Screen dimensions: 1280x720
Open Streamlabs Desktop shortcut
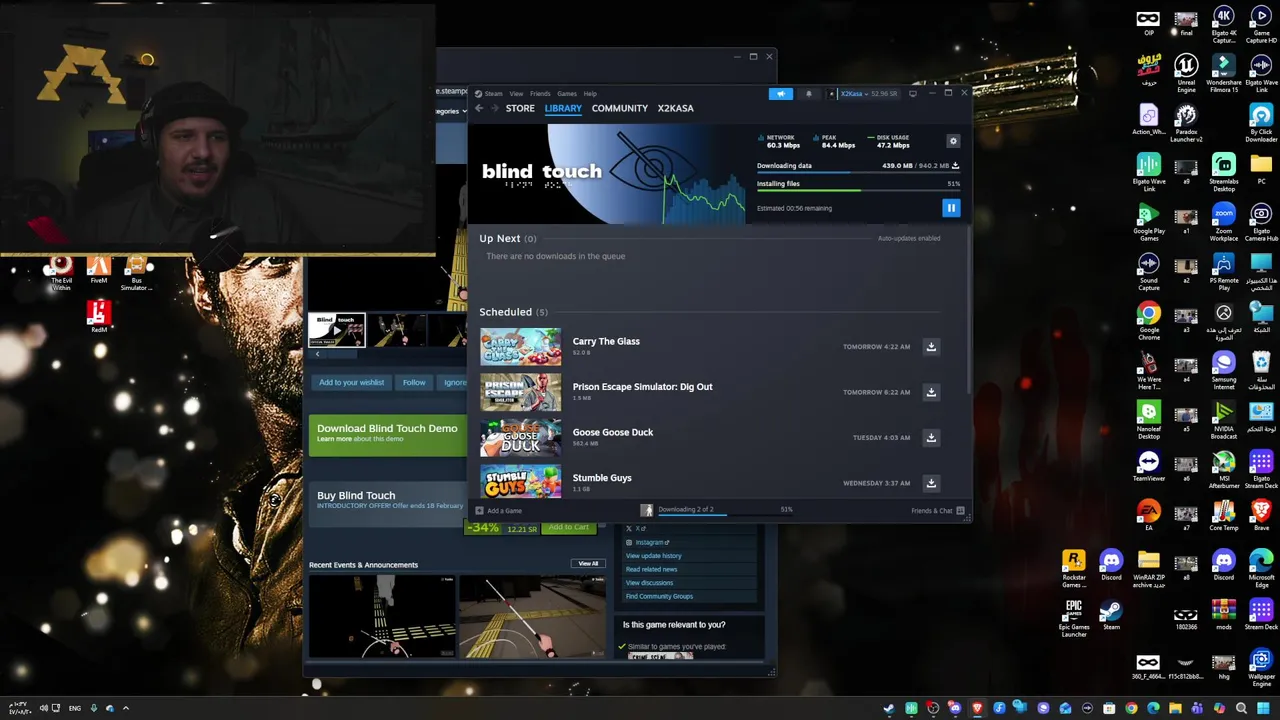1224,172
